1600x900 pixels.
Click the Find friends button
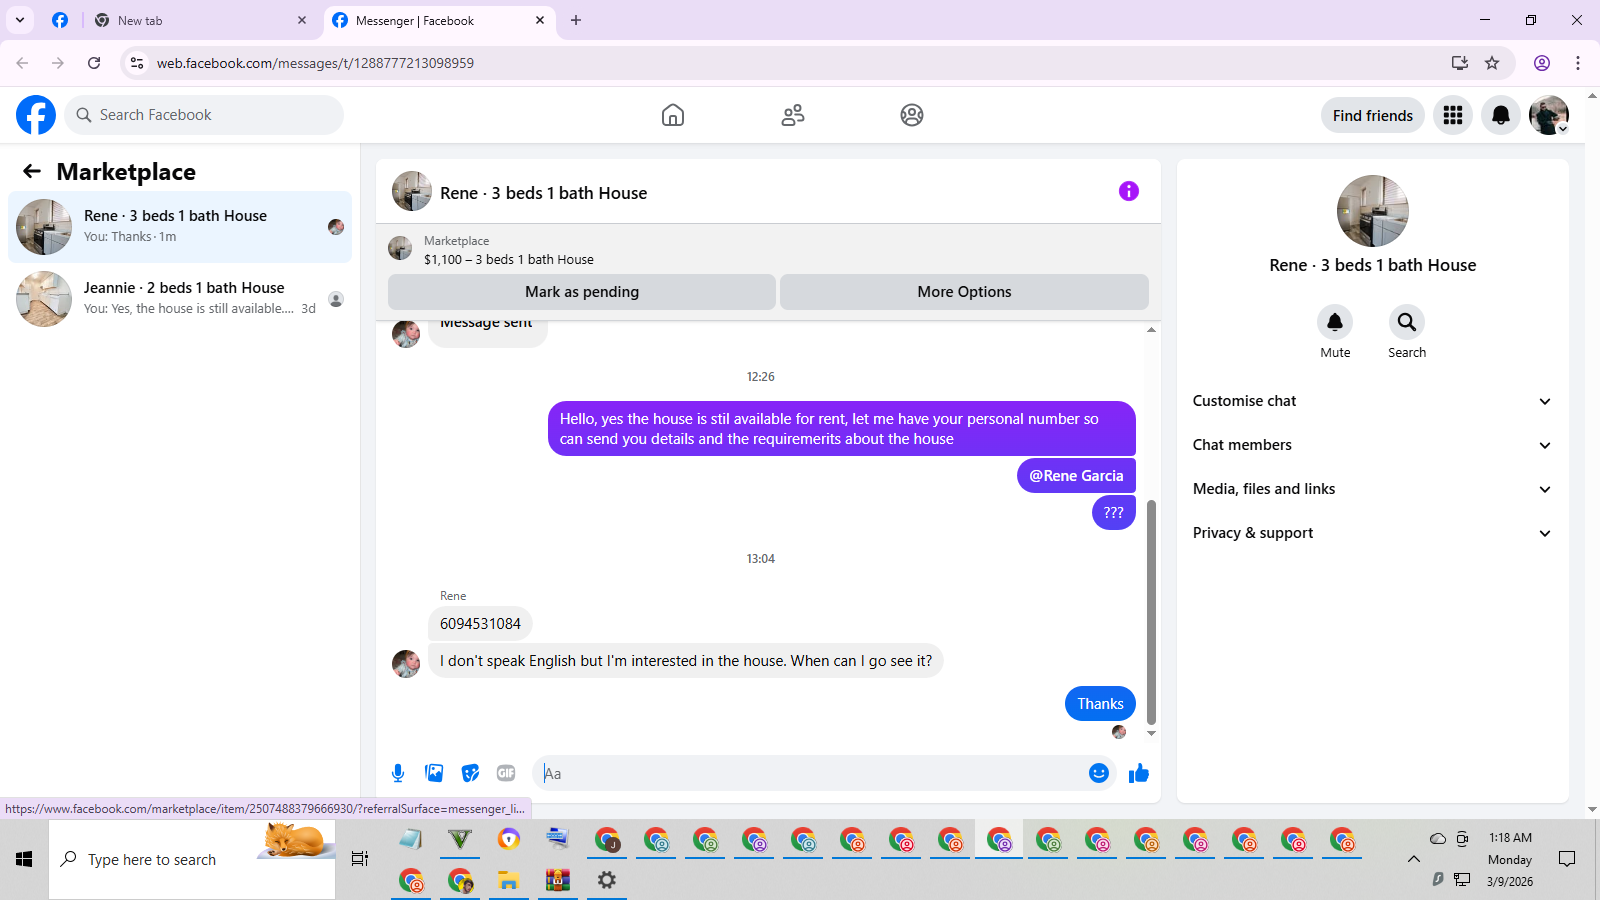click(x=1372, y=115)
